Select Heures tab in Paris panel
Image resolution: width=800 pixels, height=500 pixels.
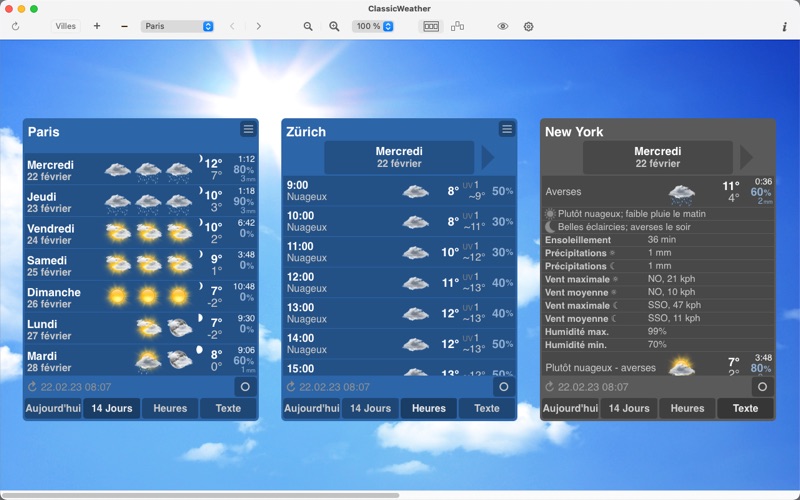pyautogui.click(x=170, y=408)
